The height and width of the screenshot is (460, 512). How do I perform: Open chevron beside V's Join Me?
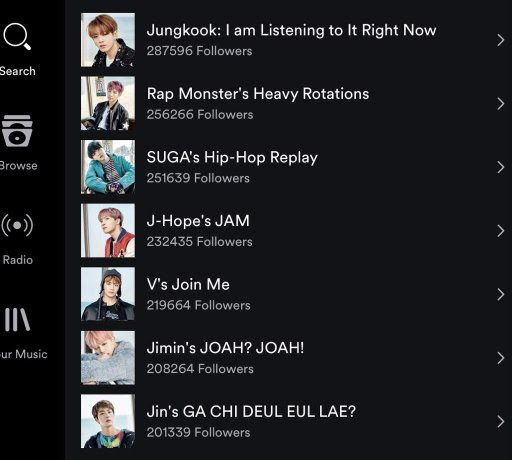[500, 294]
